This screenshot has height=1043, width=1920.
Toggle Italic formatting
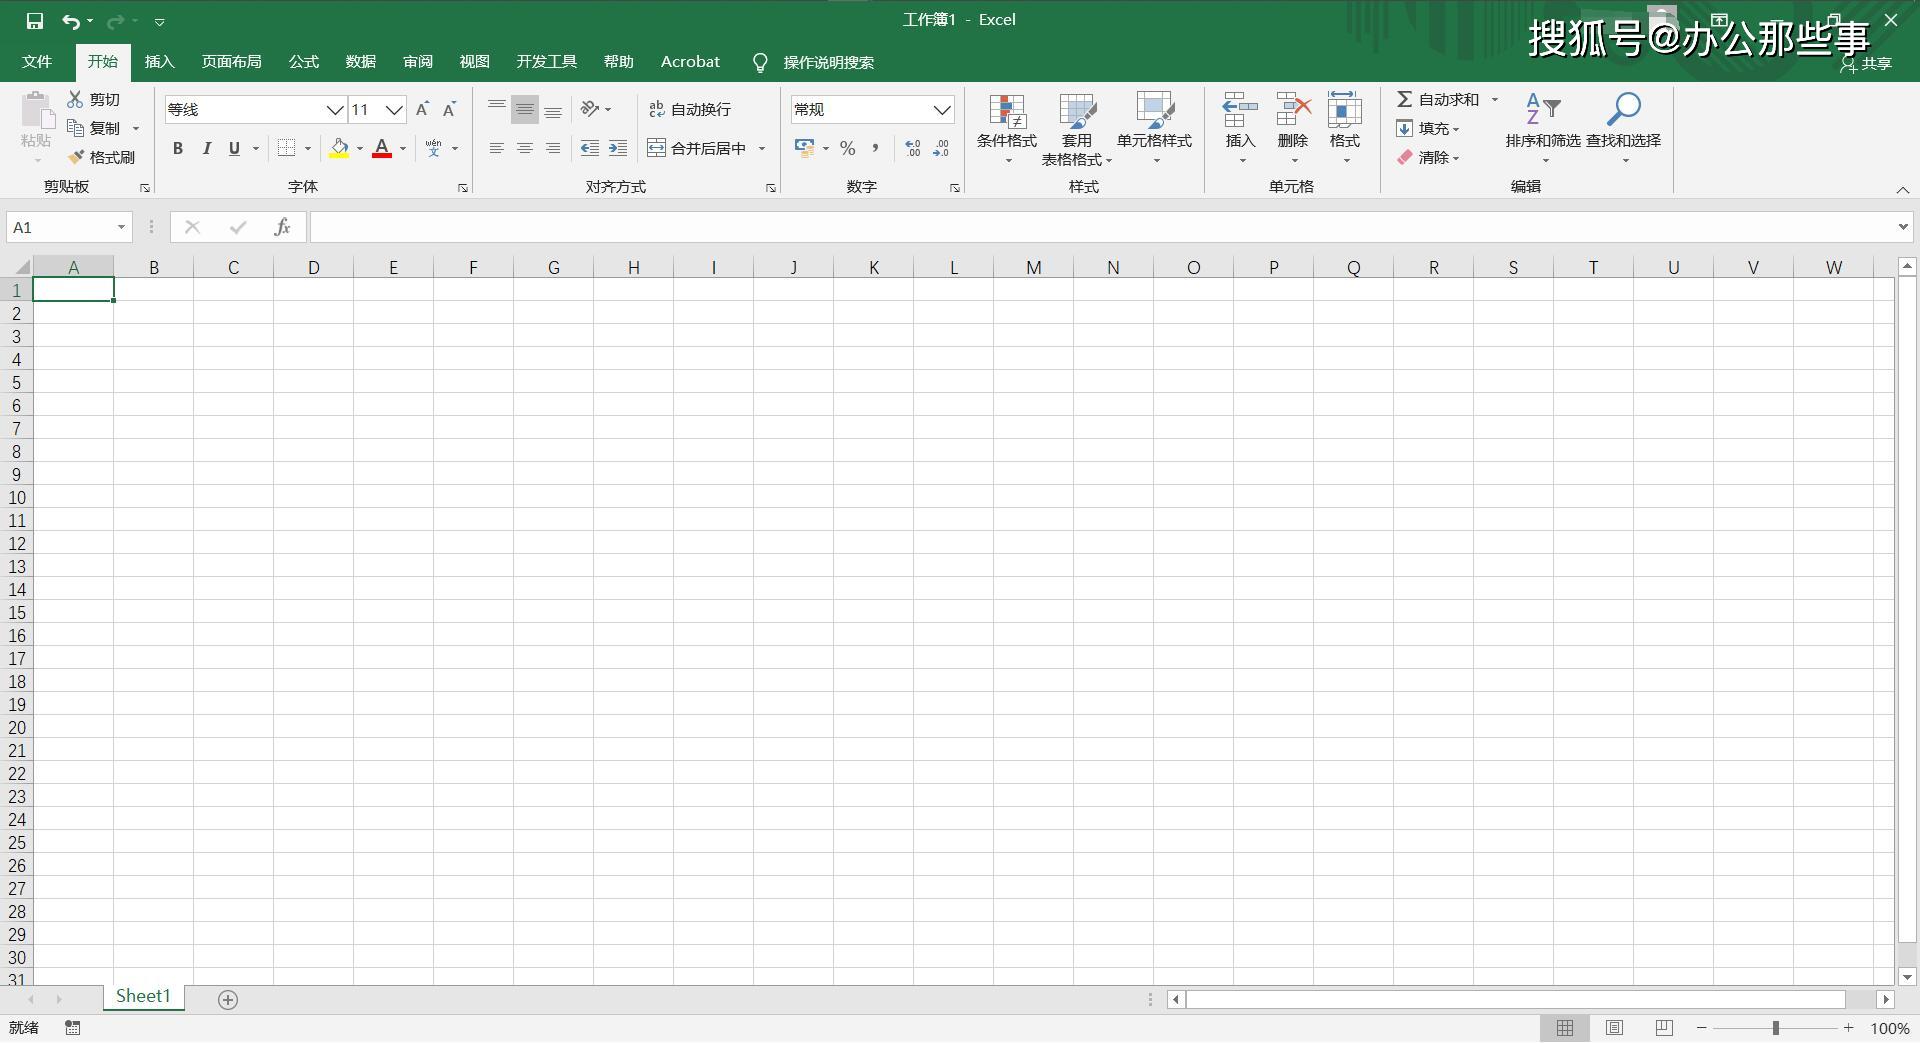pyautogui.click(x=206, y=148)
